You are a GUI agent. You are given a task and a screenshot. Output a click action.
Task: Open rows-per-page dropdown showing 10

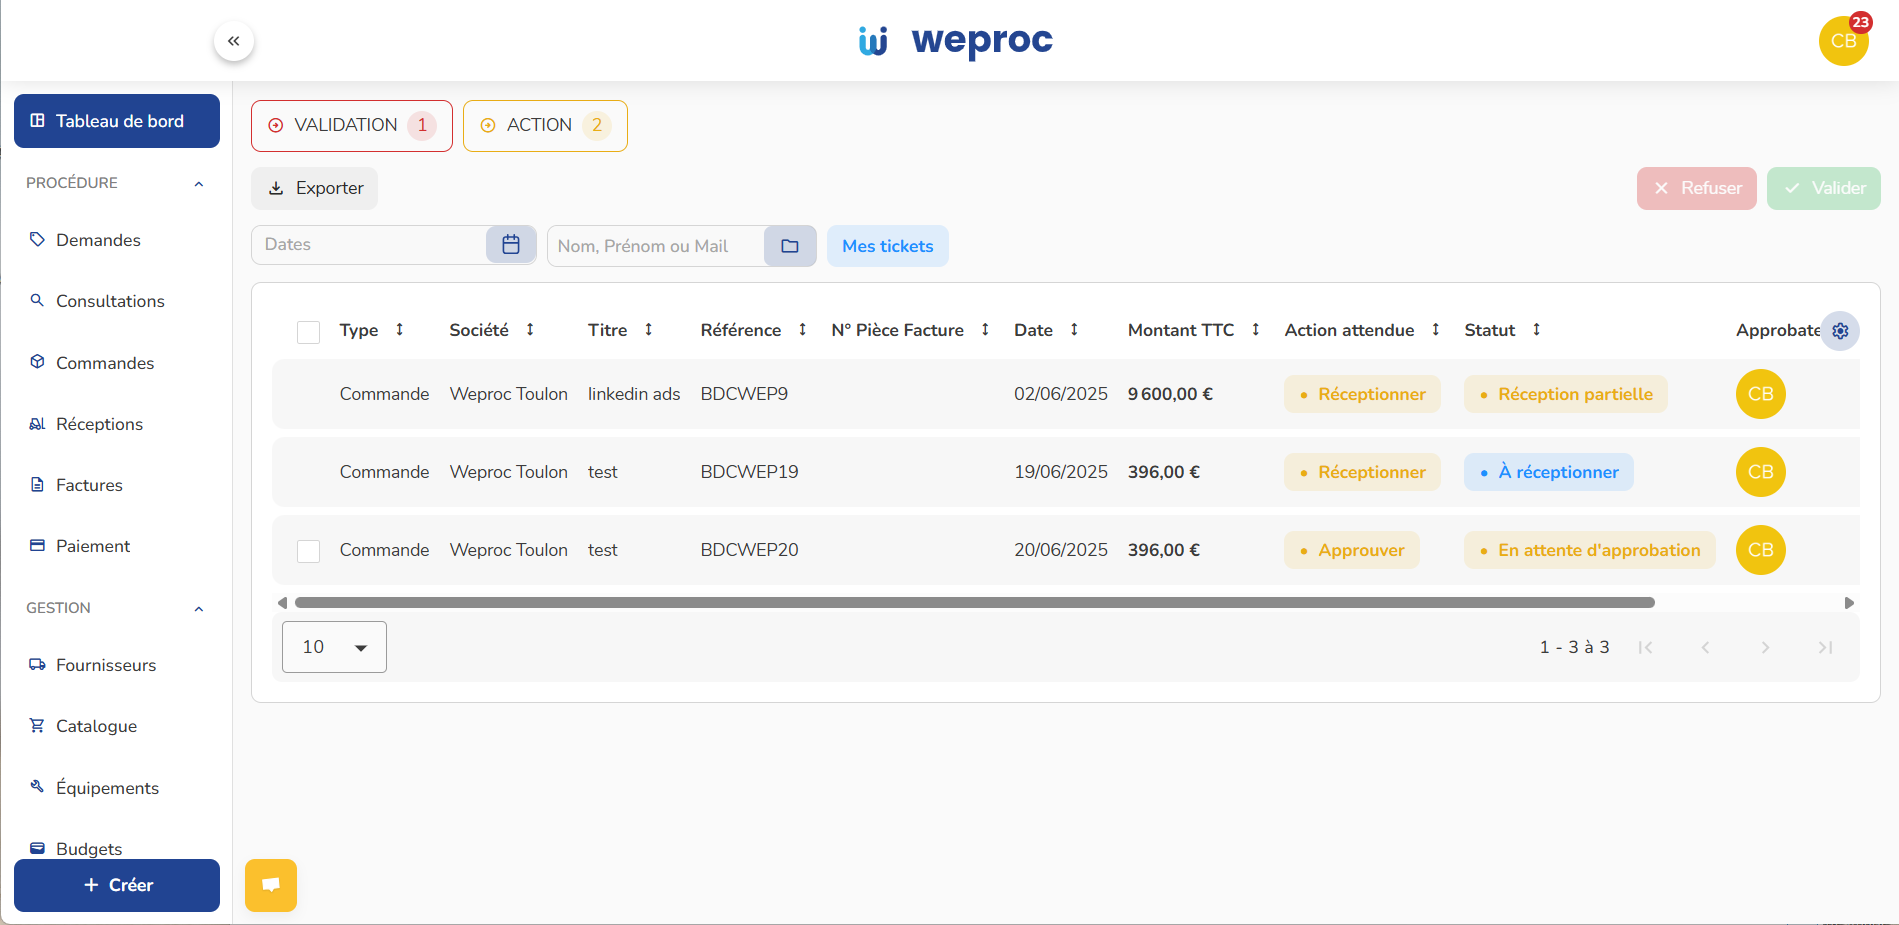coord(334,647)
